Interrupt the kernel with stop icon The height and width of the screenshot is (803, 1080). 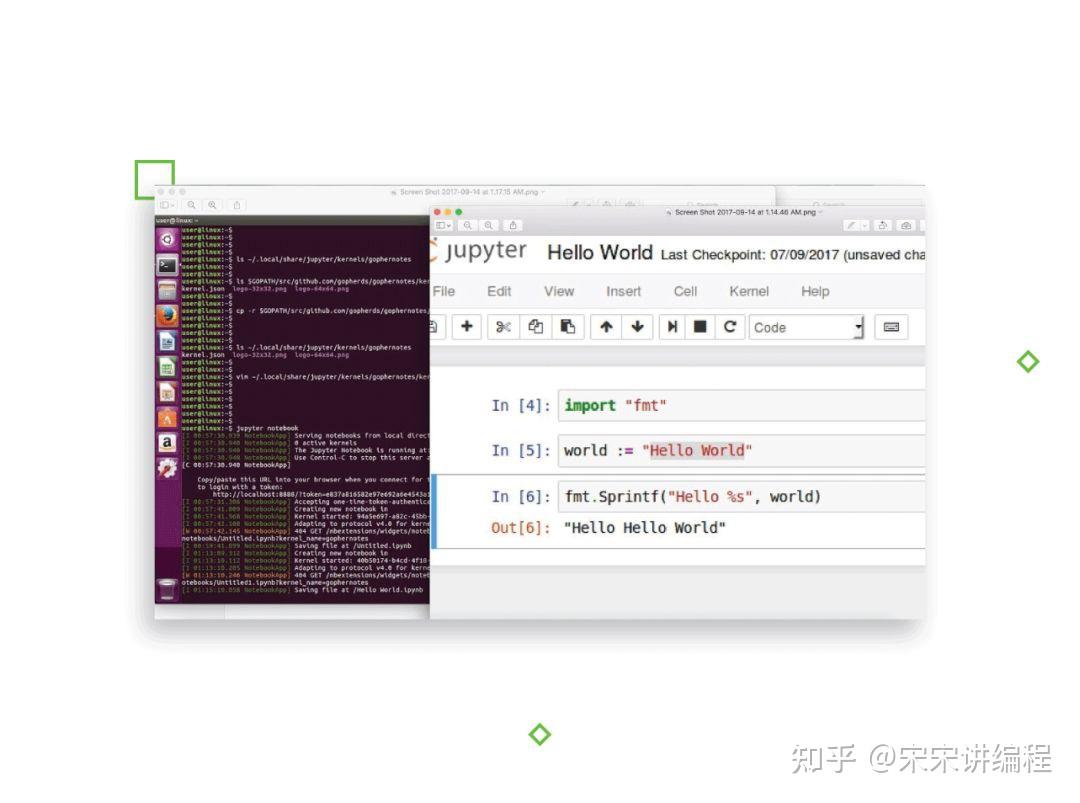tap(701, 327)
